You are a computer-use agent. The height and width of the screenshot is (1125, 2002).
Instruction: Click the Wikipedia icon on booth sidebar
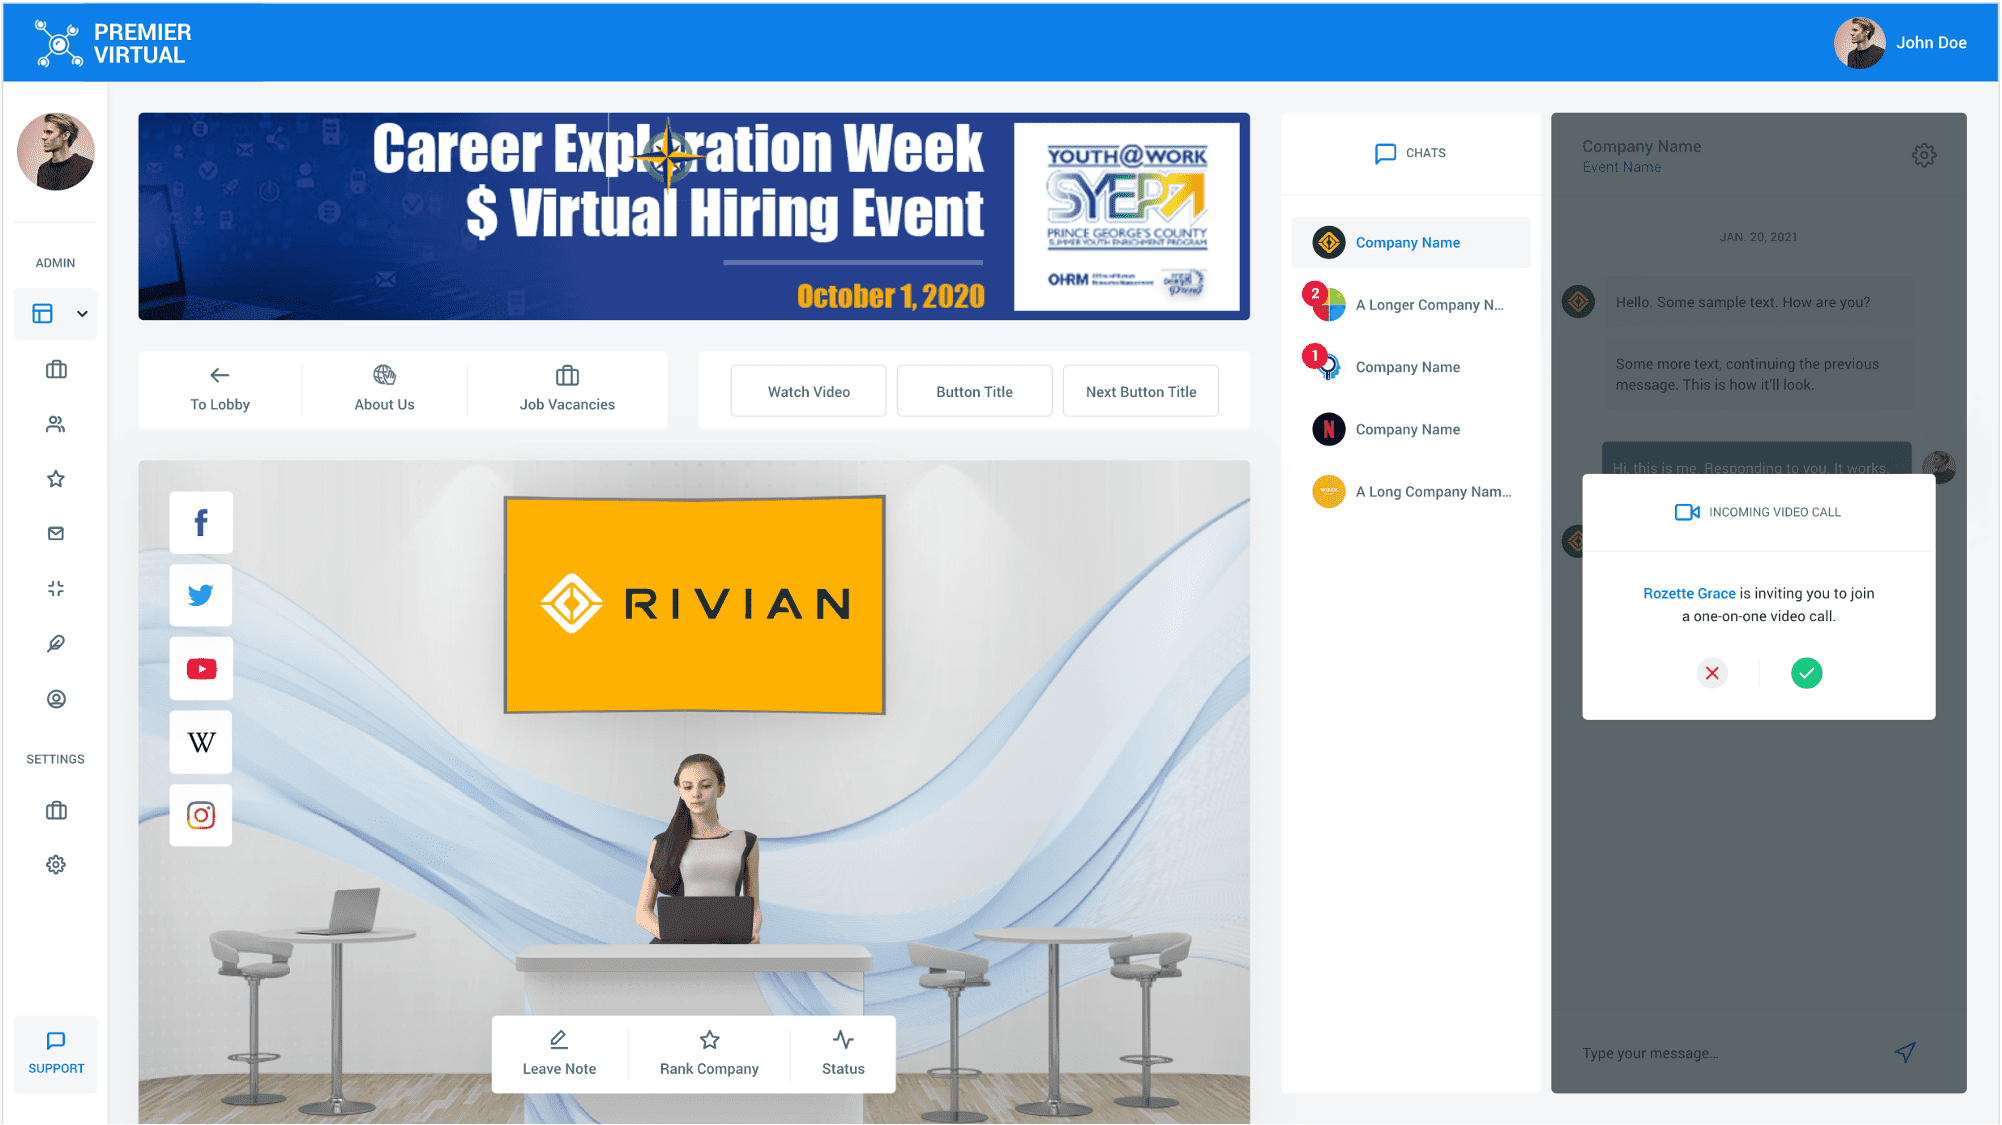pos(202,741)
